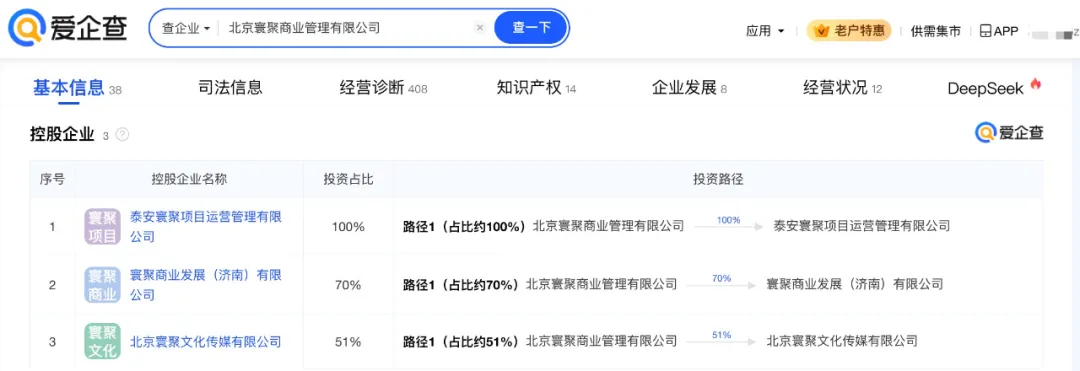Image resolution: width=1080 pixels, height=371 pixels.
Task: Click the help question mark beside 控股企业
Action: (123, 135)
